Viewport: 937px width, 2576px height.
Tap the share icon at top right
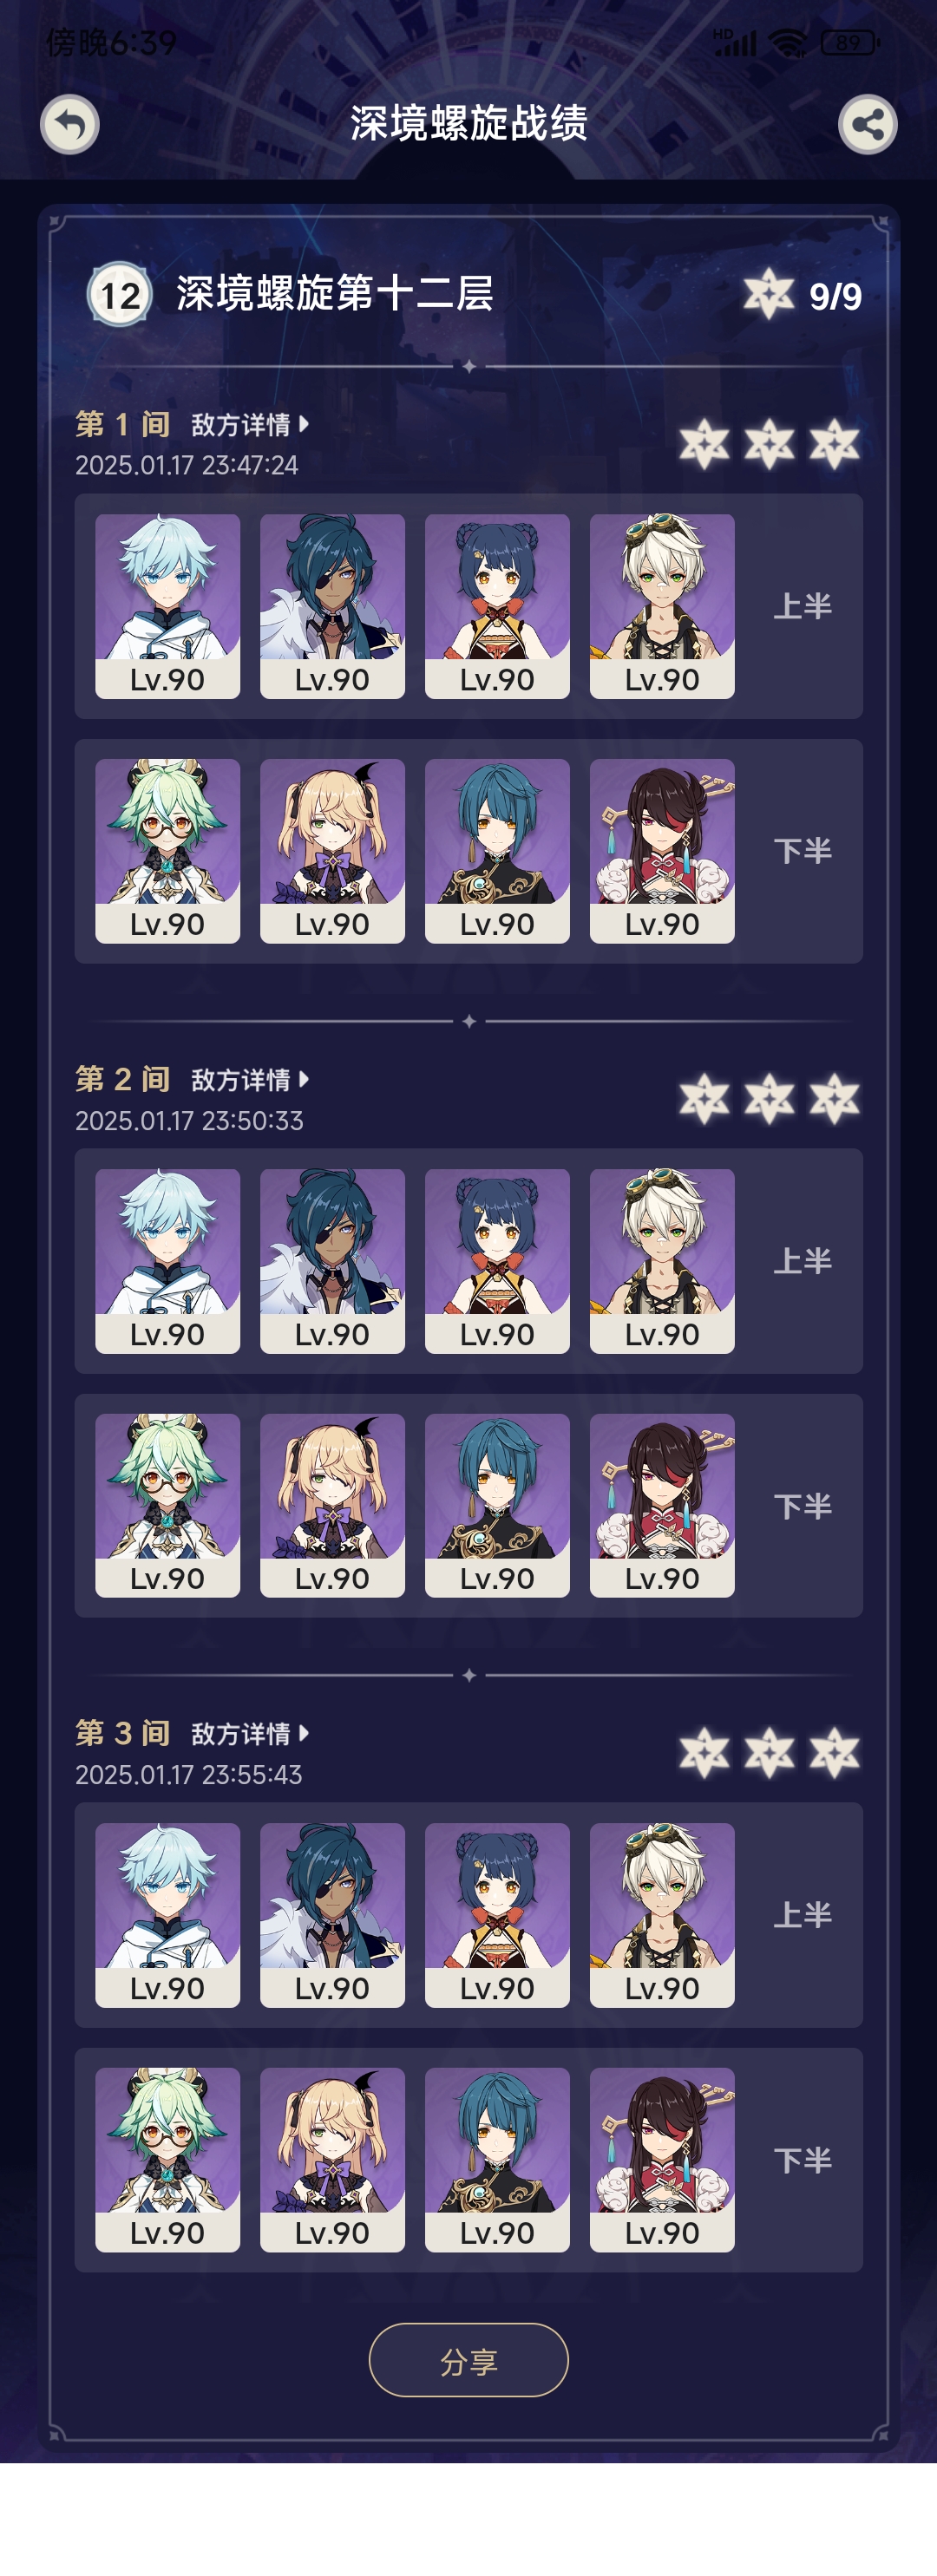click(867, 125)
